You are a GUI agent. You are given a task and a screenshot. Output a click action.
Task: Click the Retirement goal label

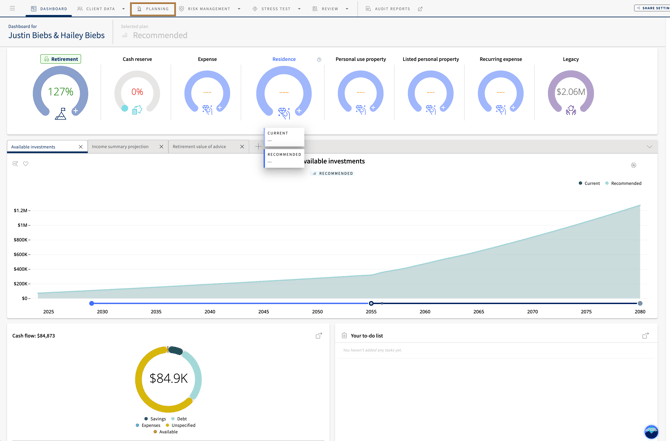(x=61, y=59)
